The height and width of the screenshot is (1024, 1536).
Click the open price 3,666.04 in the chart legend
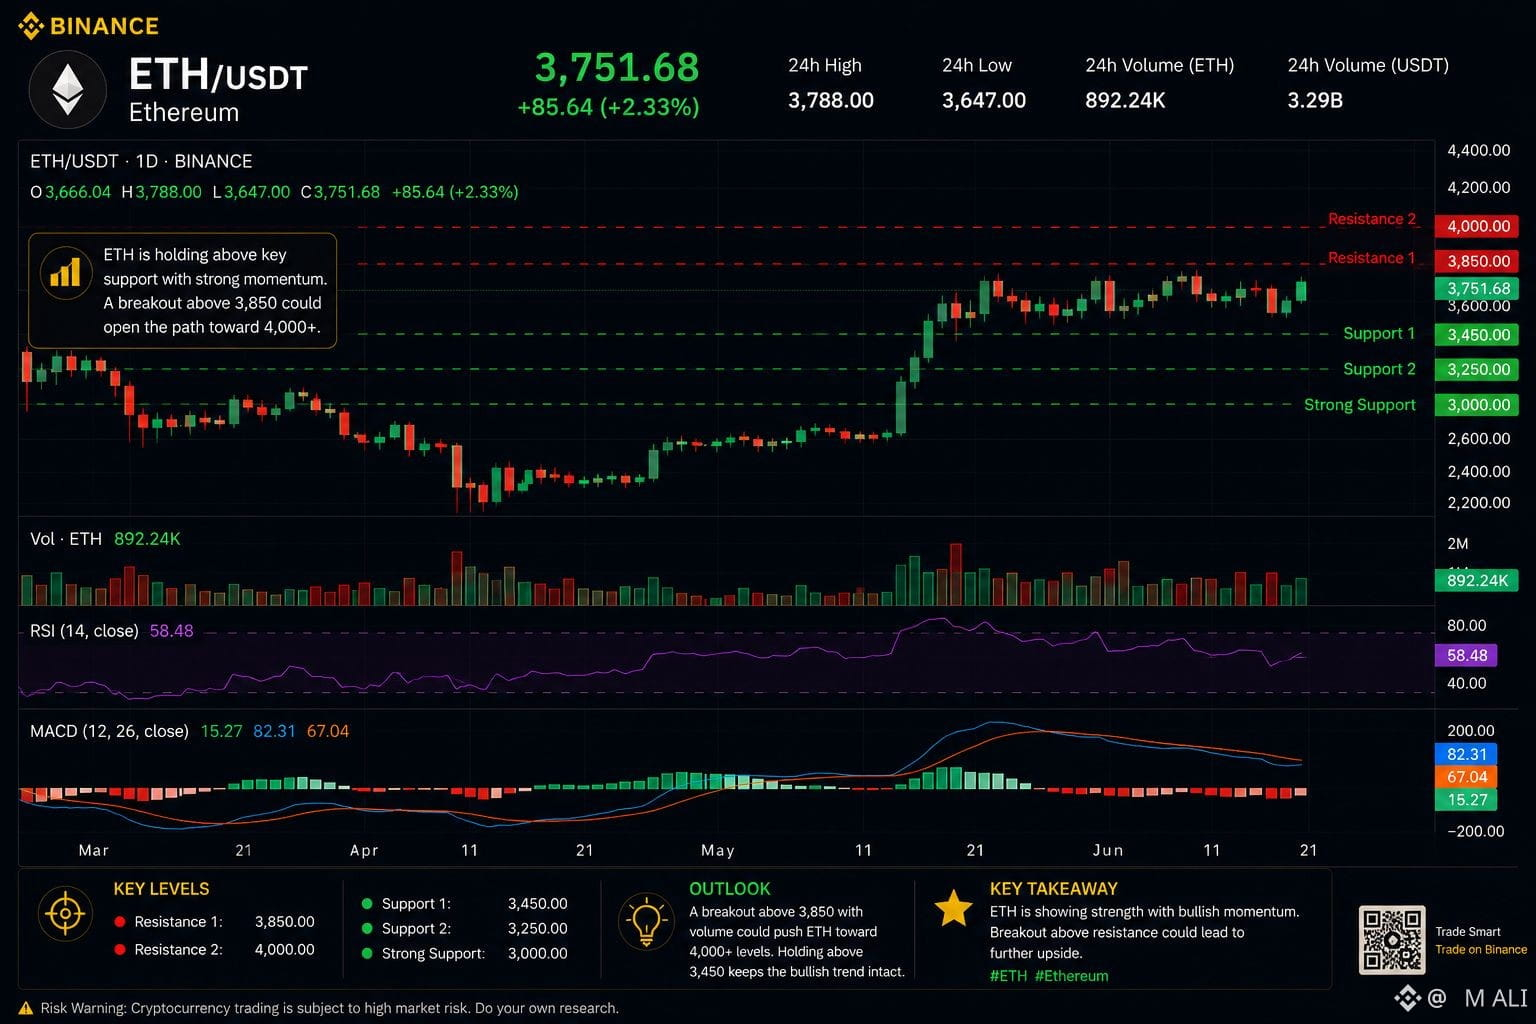(x=78, y=192)
